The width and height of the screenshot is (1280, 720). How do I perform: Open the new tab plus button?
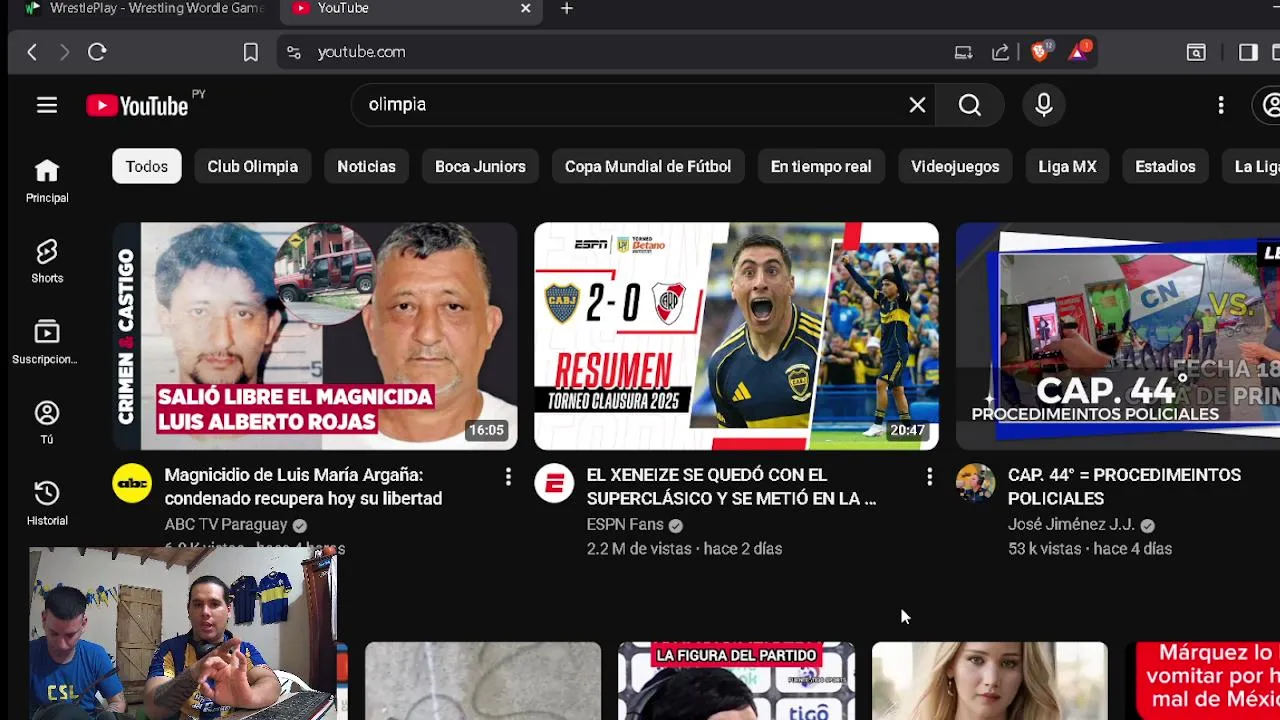[x=567, y=8]
